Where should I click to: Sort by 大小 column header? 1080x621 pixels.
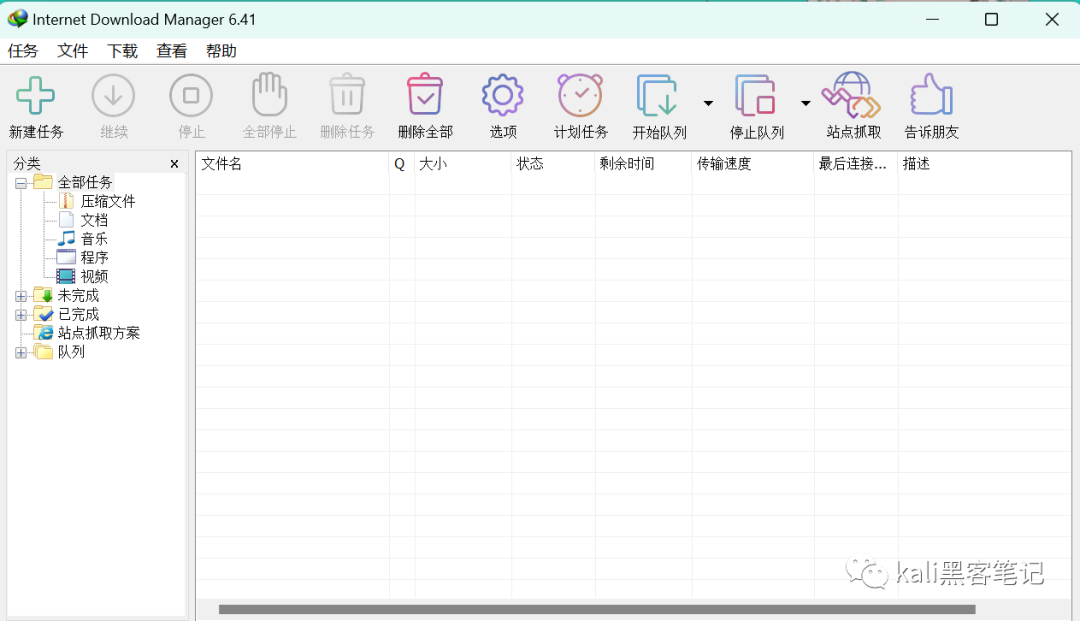pyautogui.click(x=463, y=164)
